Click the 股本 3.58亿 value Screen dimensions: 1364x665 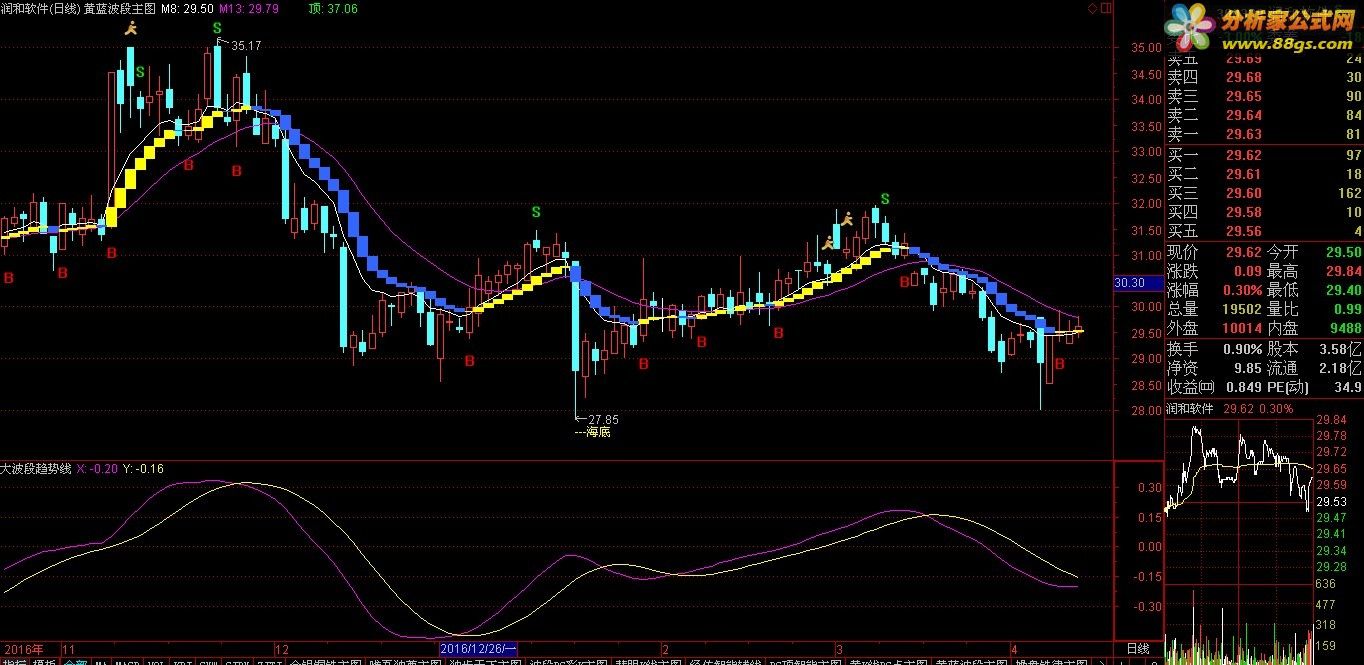(x=1340, y=350)
